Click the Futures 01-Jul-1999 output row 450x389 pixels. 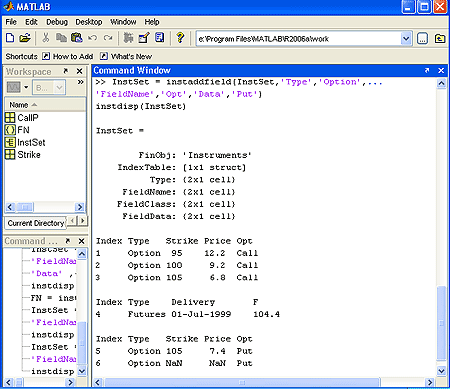pos(188,314)
